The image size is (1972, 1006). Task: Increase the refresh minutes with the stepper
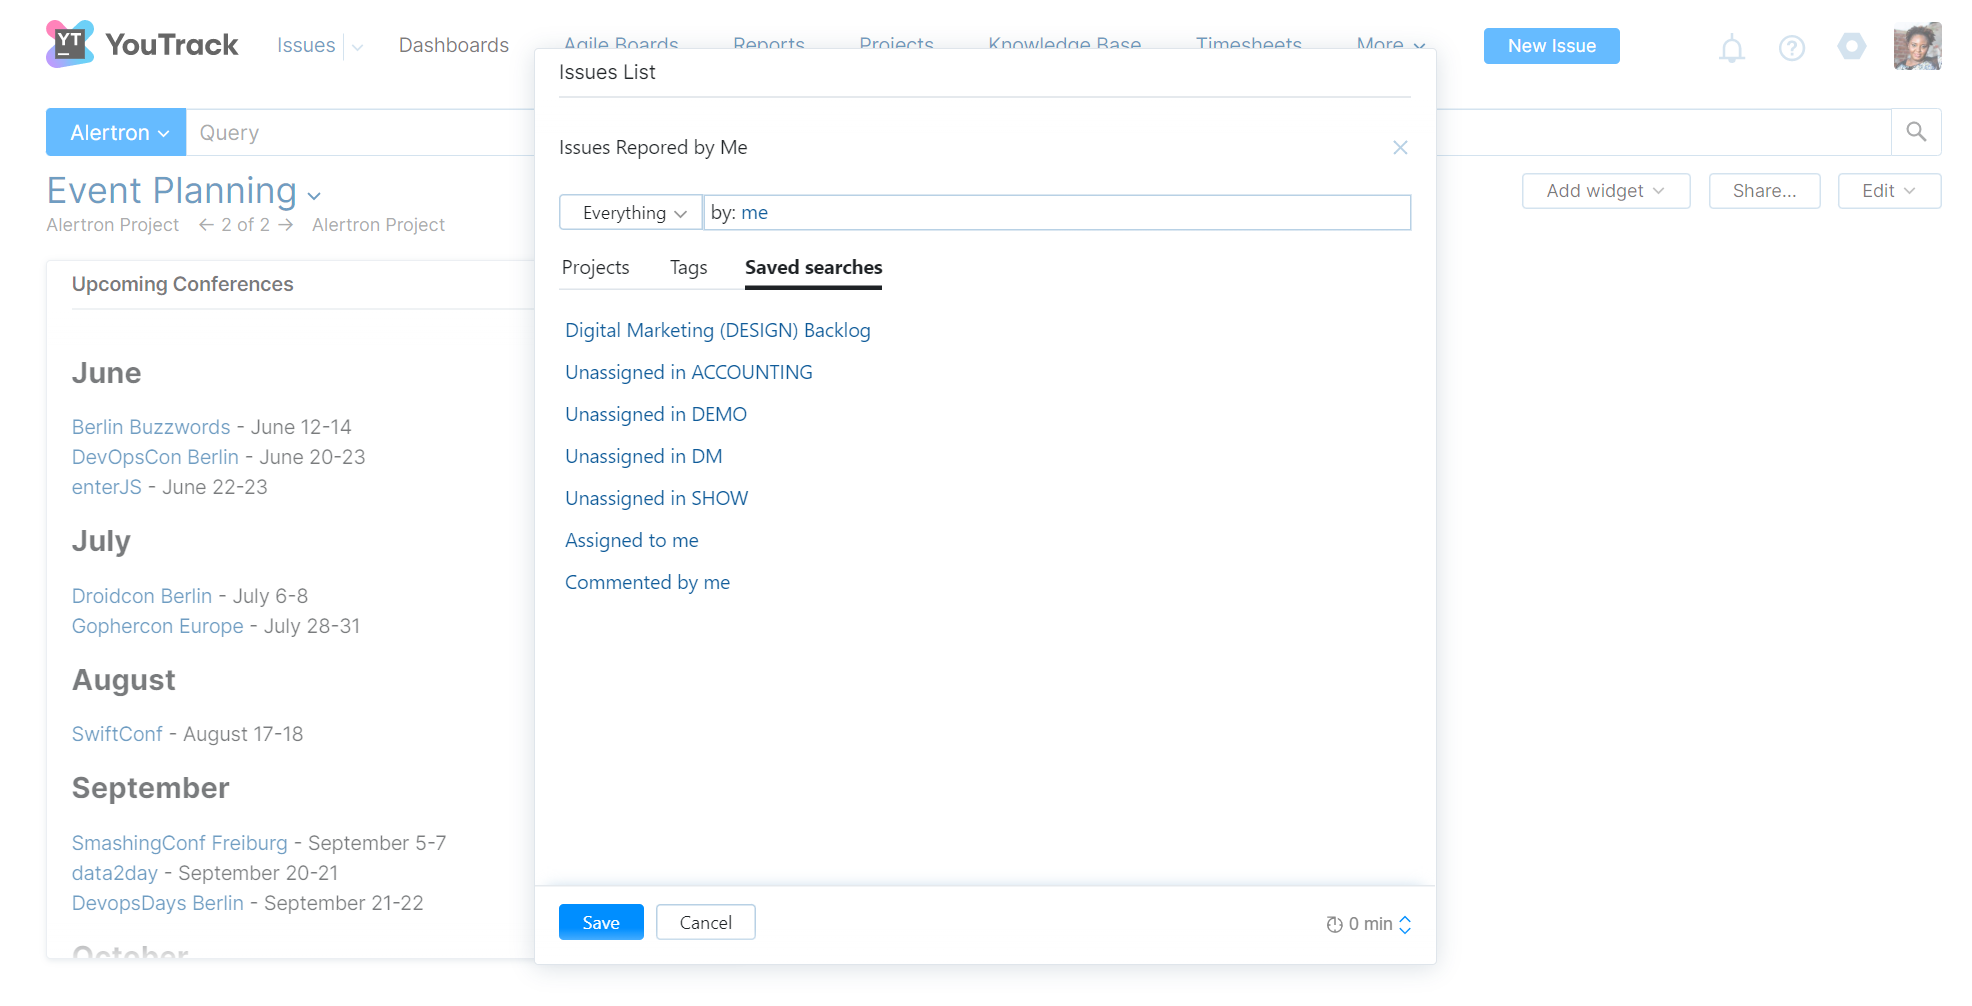(x=1405, y=919)
